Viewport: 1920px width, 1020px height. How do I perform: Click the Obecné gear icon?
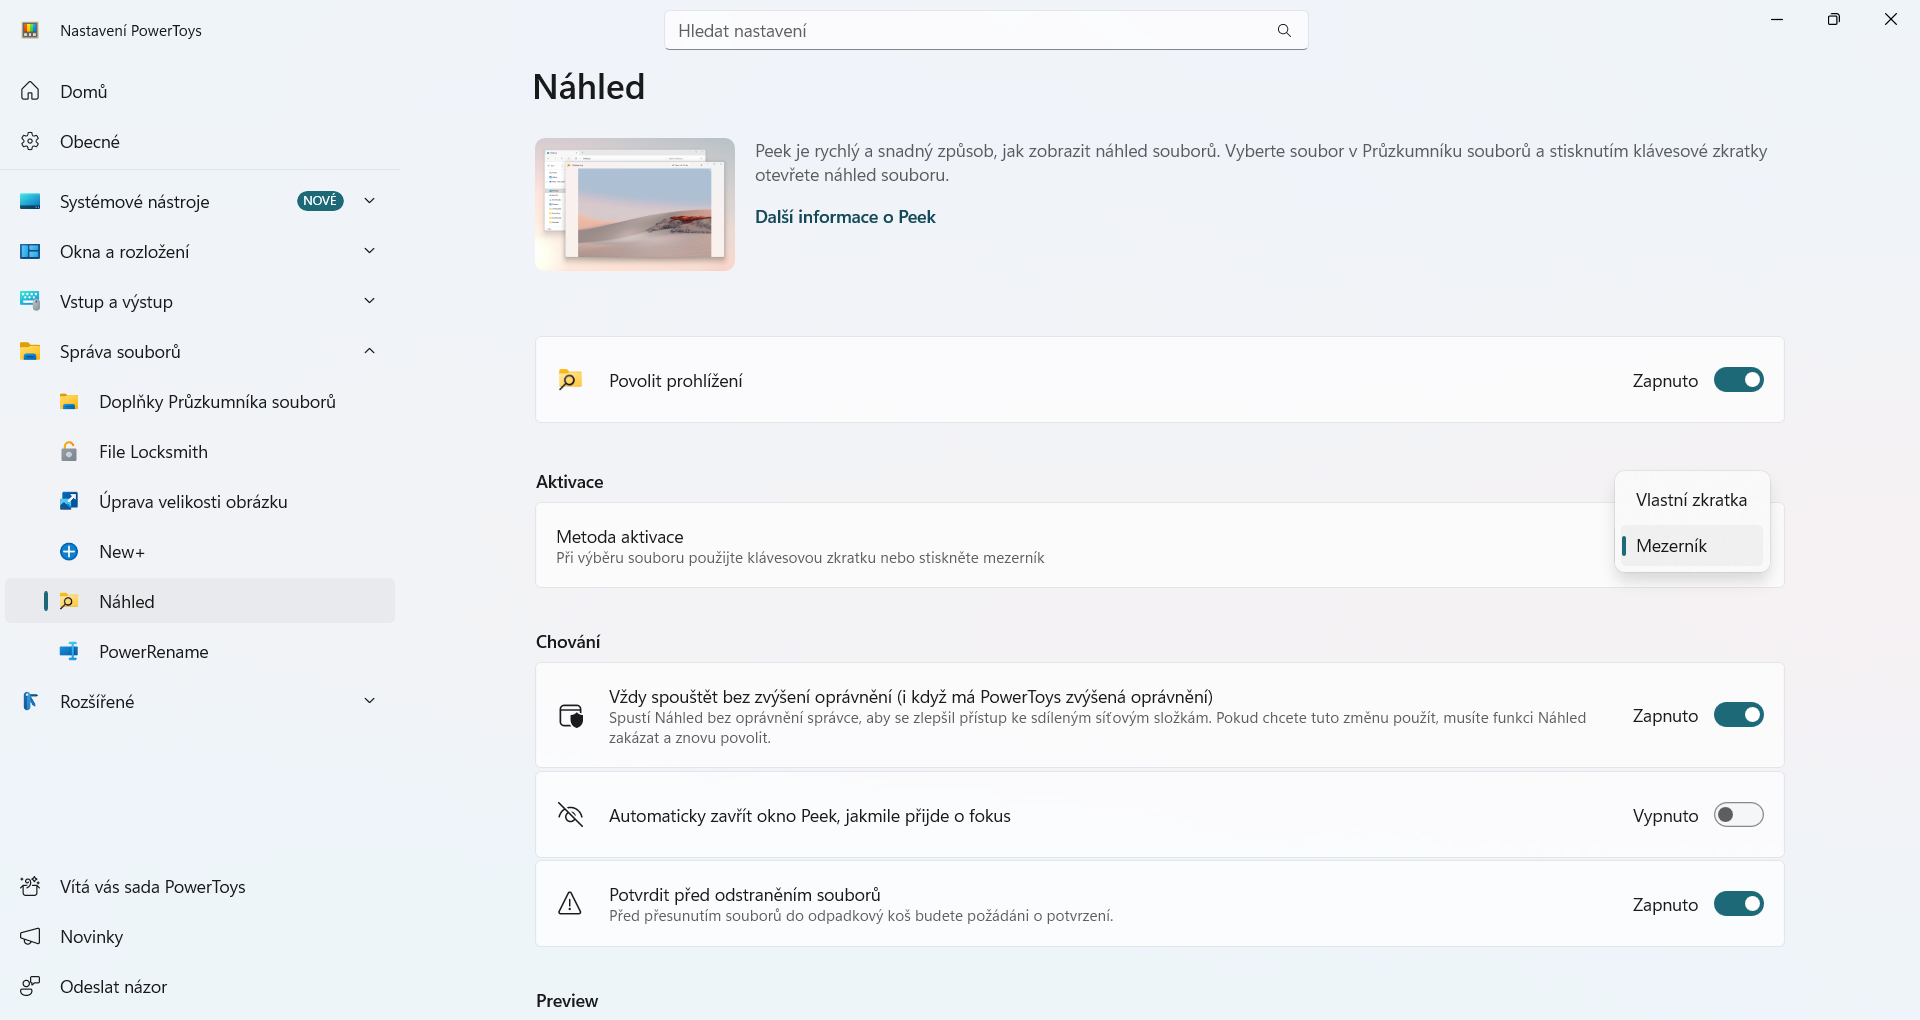(x=30, y=142)
